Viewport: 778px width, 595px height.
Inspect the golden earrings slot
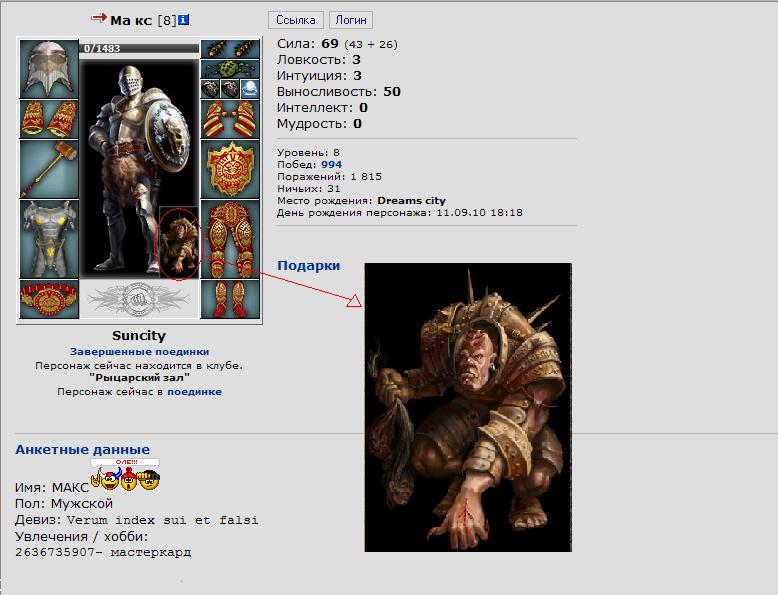point(230,49)
